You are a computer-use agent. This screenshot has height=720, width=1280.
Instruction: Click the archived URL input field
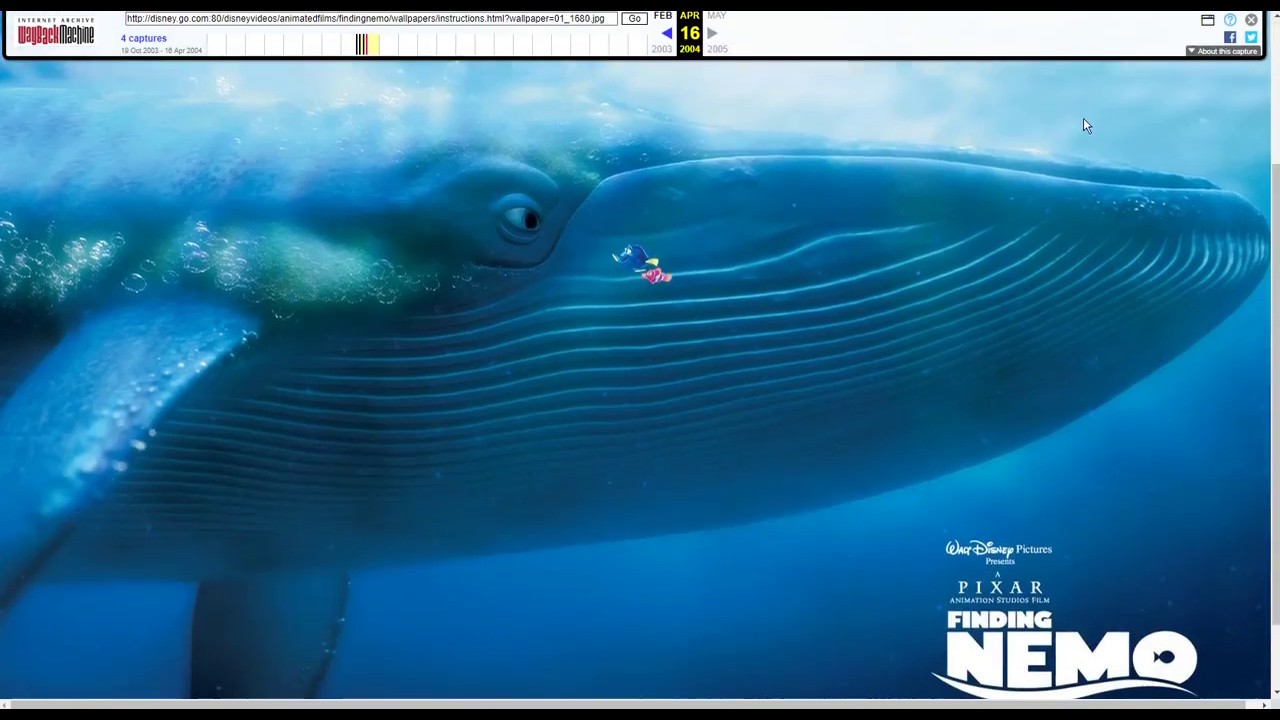point(371,19)
